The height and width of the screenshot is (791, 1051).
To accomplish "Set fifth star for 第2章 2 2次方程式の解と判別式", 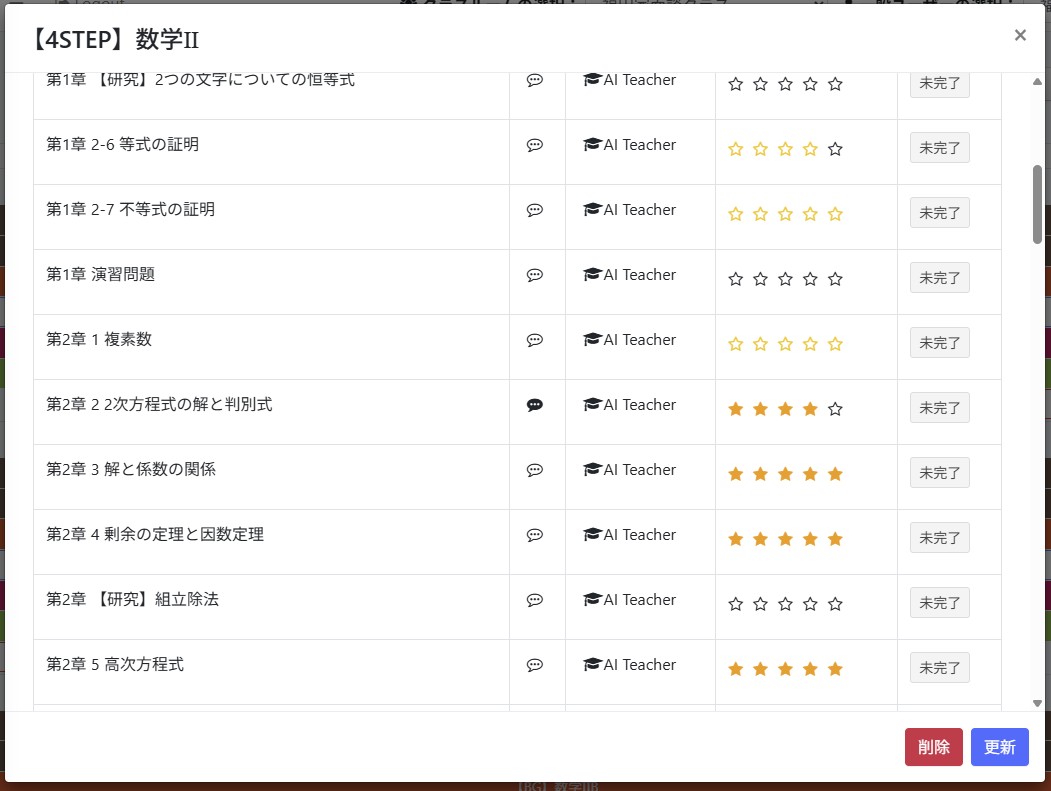I will [835, 409].
